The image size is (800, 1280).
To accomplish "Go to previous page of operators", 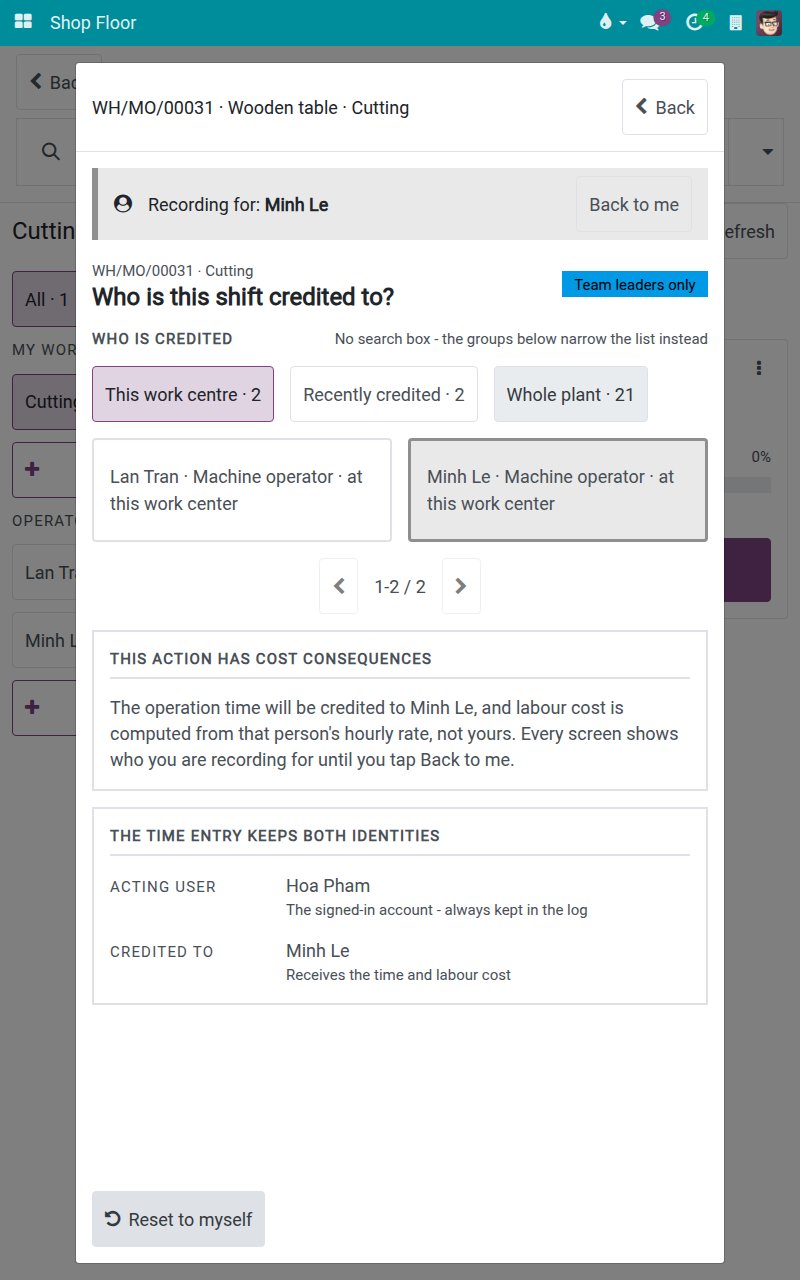I will (338, 586).
